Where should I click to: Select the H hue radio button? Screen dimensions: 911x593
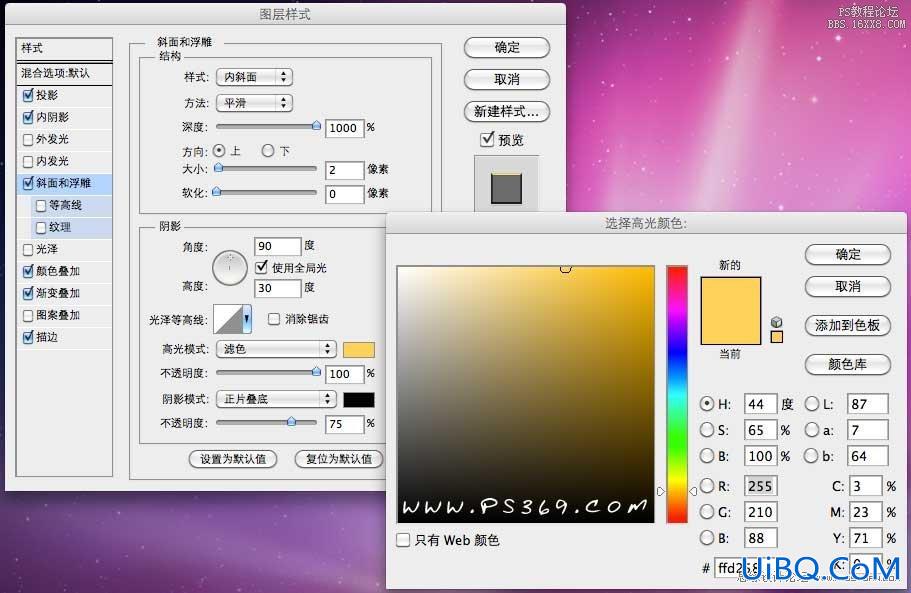tap(706, 404)
